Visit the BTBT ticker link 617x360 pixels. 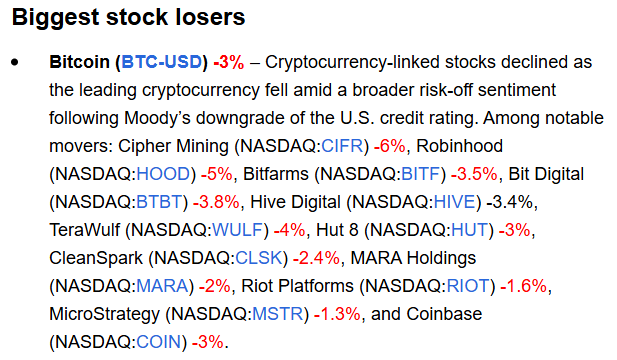coord(159,202)
